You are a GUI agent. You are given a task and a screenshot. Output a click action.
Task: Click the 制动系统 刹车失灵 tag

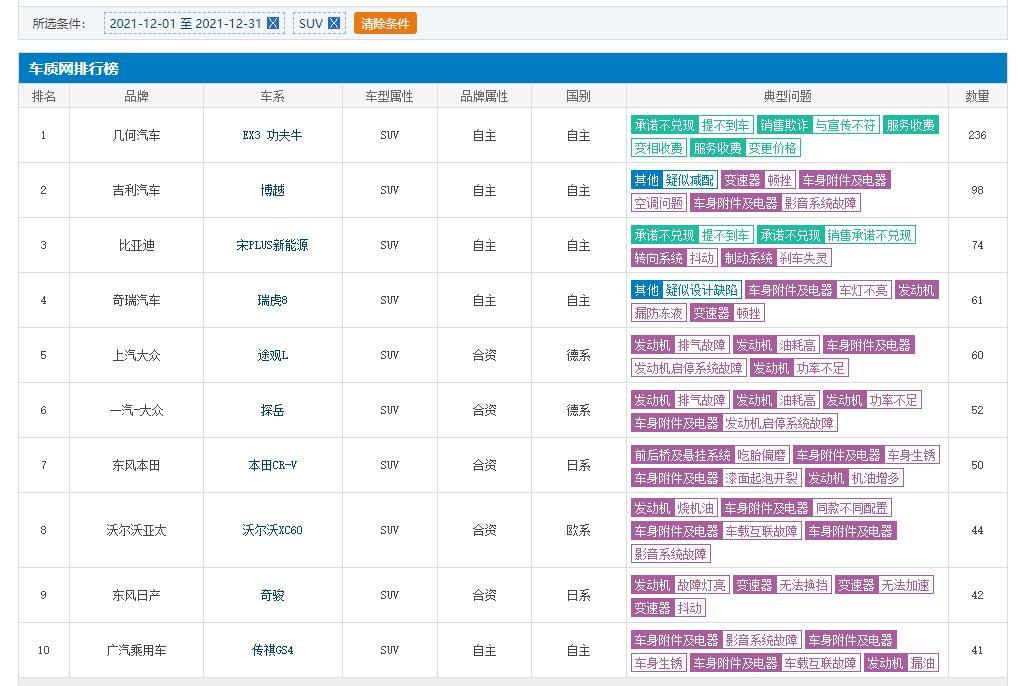coord(776,258)
